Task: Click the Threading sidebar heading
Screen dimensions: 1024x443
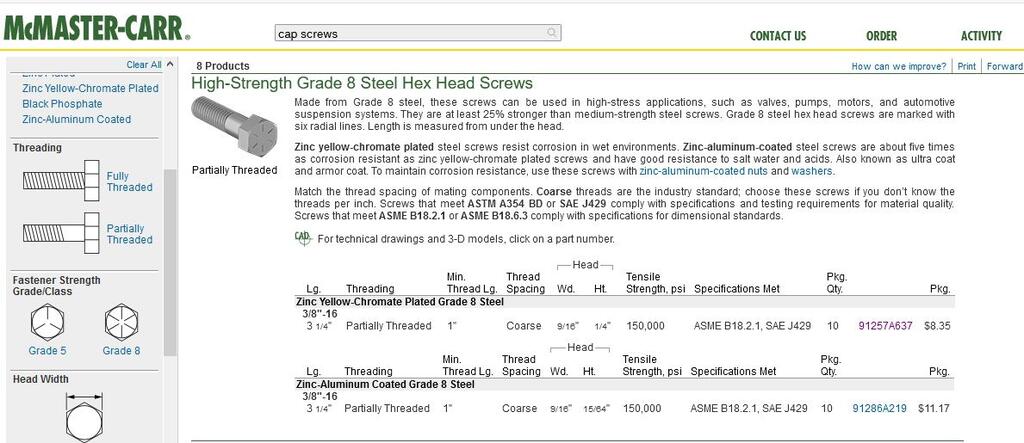Action: [37, 148]
